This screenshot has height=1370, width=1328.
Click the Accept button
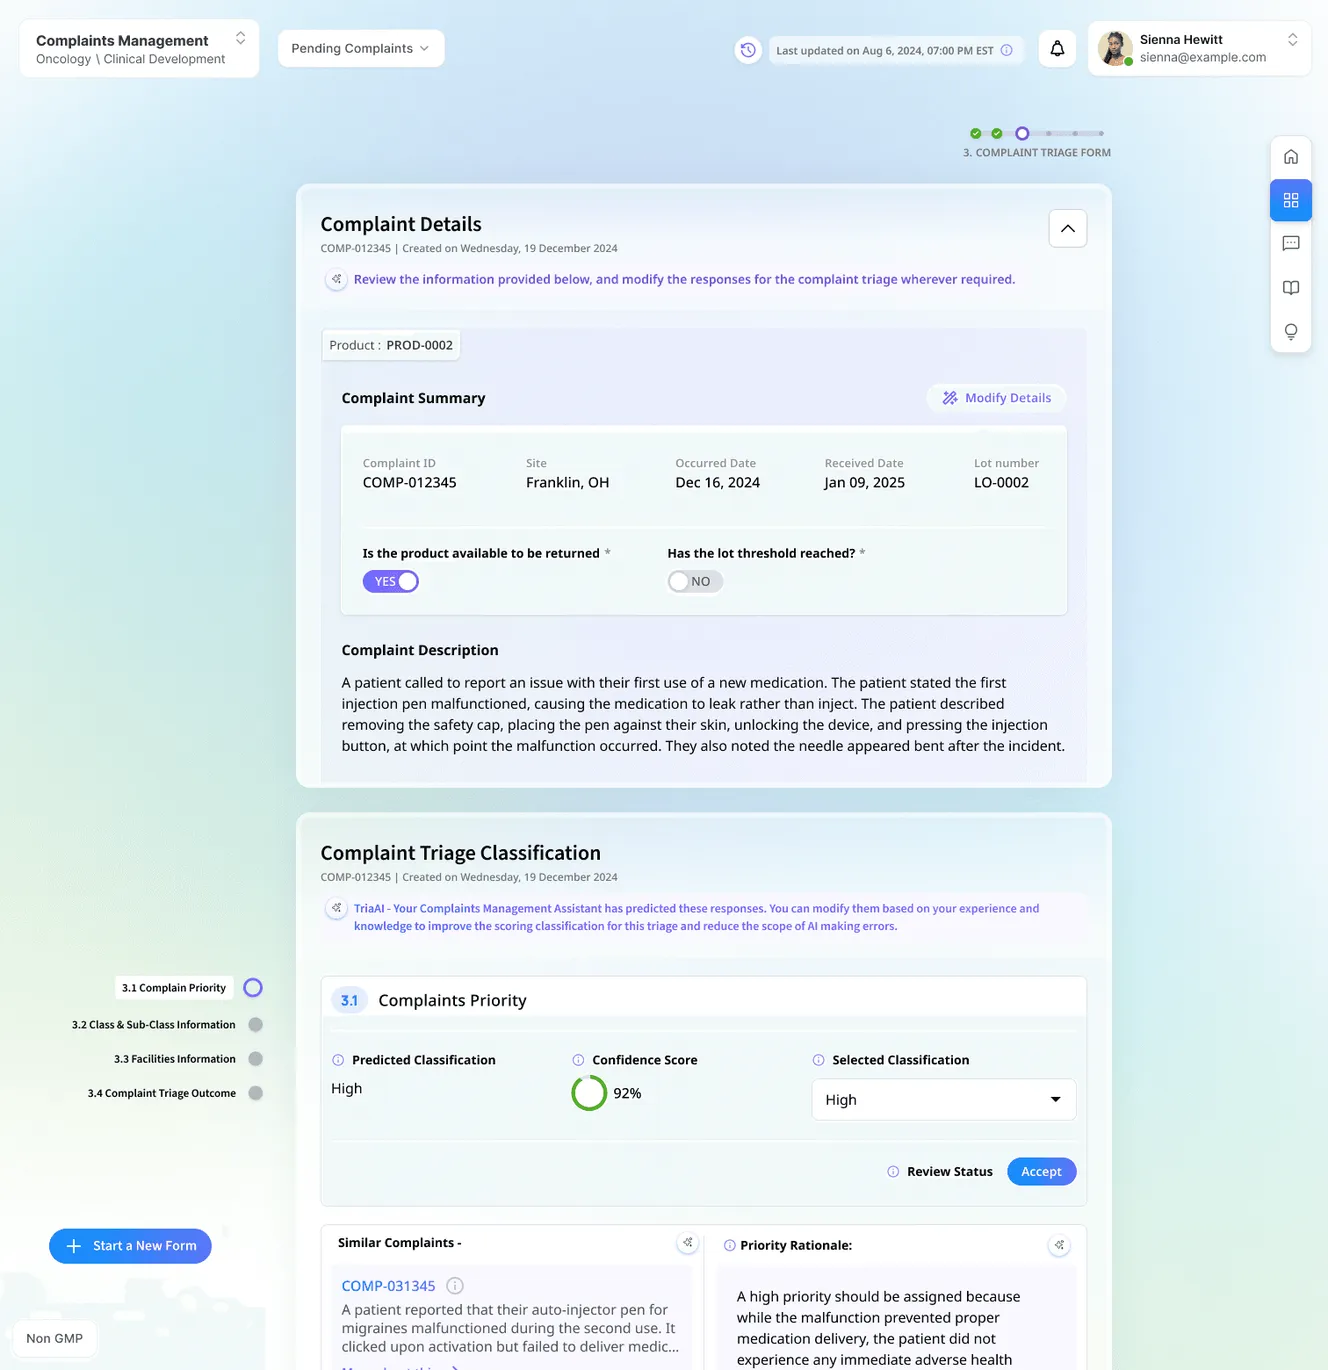[1042, 1172]
